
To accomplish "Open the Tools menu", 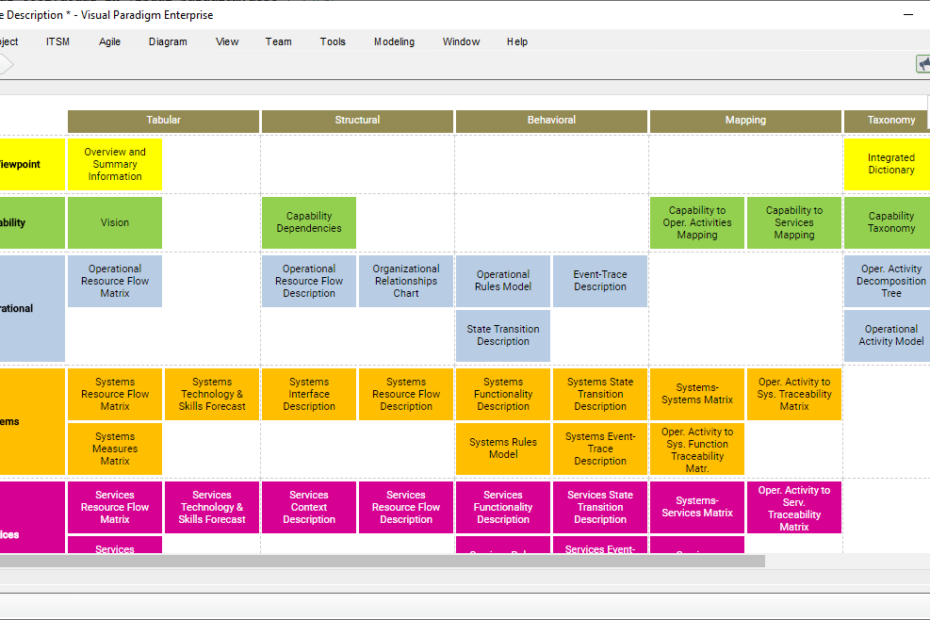I will pyautogui.click(x=333, y=42).
